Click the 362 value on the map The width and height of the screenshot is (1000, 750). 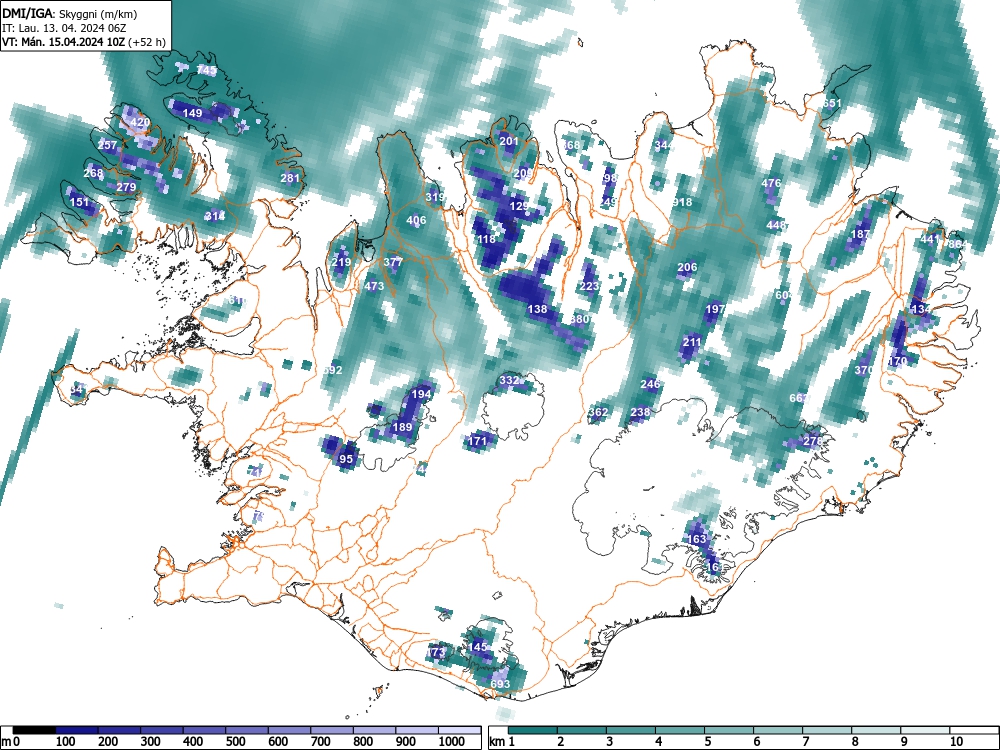pyautogui.click(x=598, y=413)
